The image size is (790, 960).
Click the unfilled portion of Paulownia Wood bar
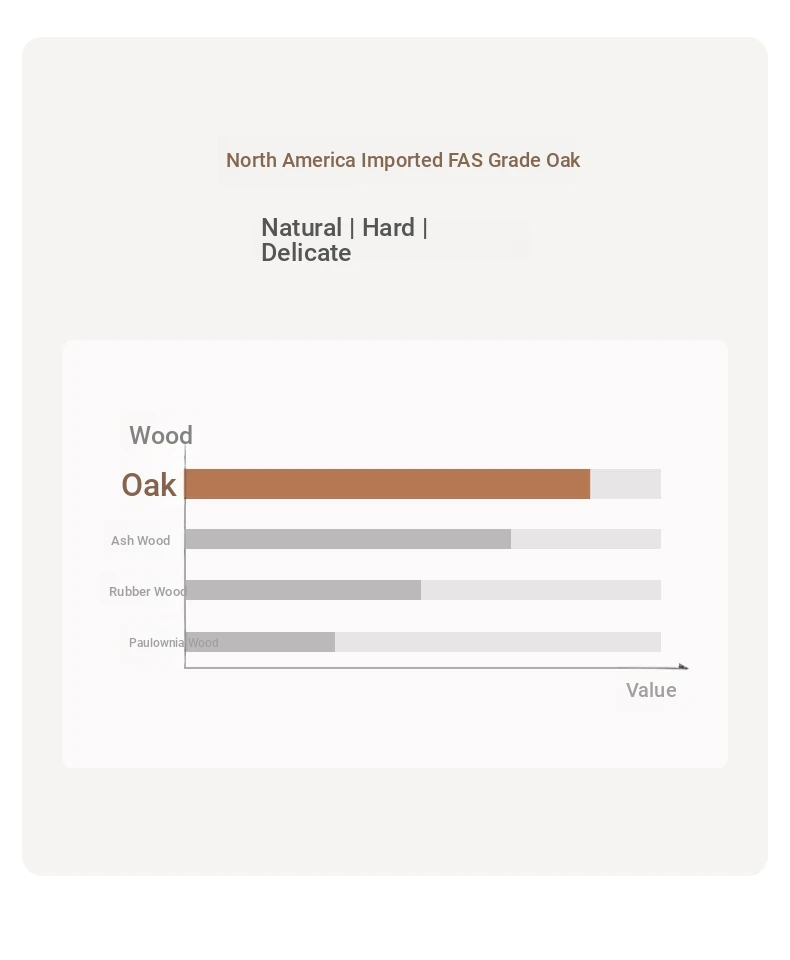(x=498, y=642)
